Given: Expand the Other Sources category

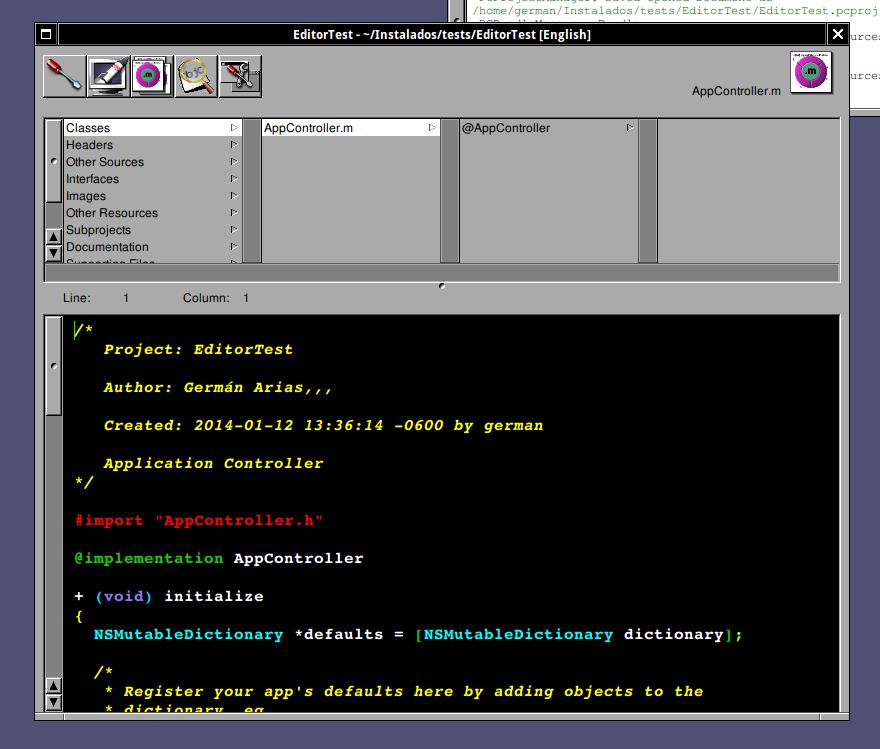Looking at the screenshot, I should [x=105, y=162].
